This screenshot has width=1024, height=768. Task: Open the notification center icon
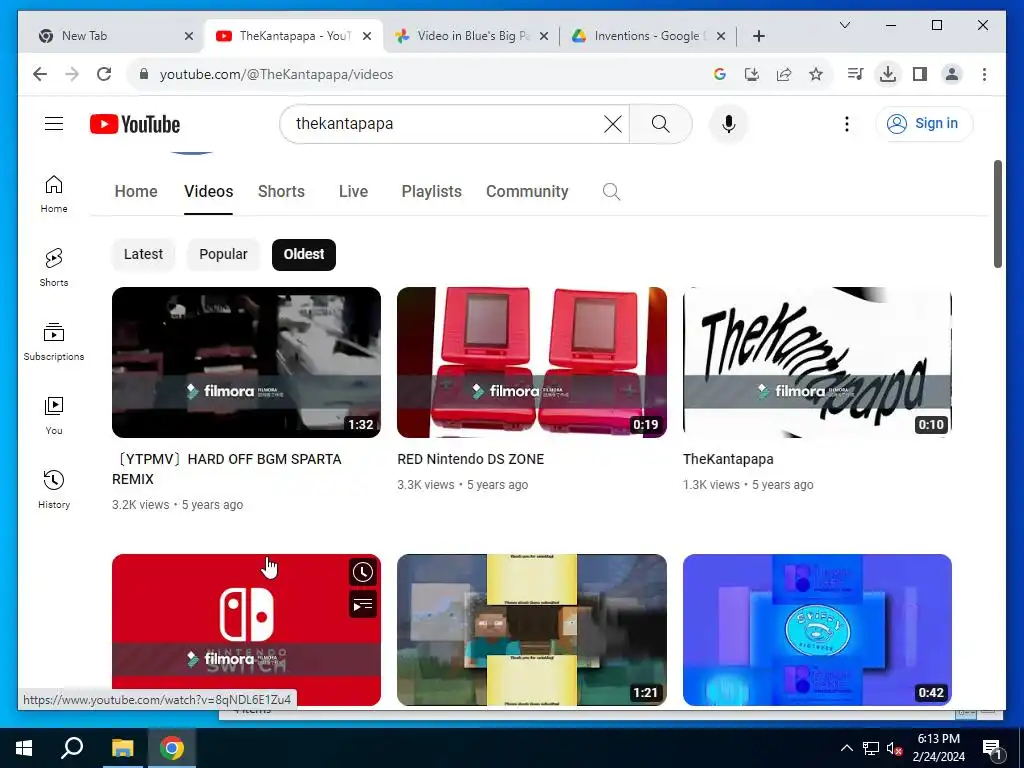pyautogui.click(x=992, y=748)
